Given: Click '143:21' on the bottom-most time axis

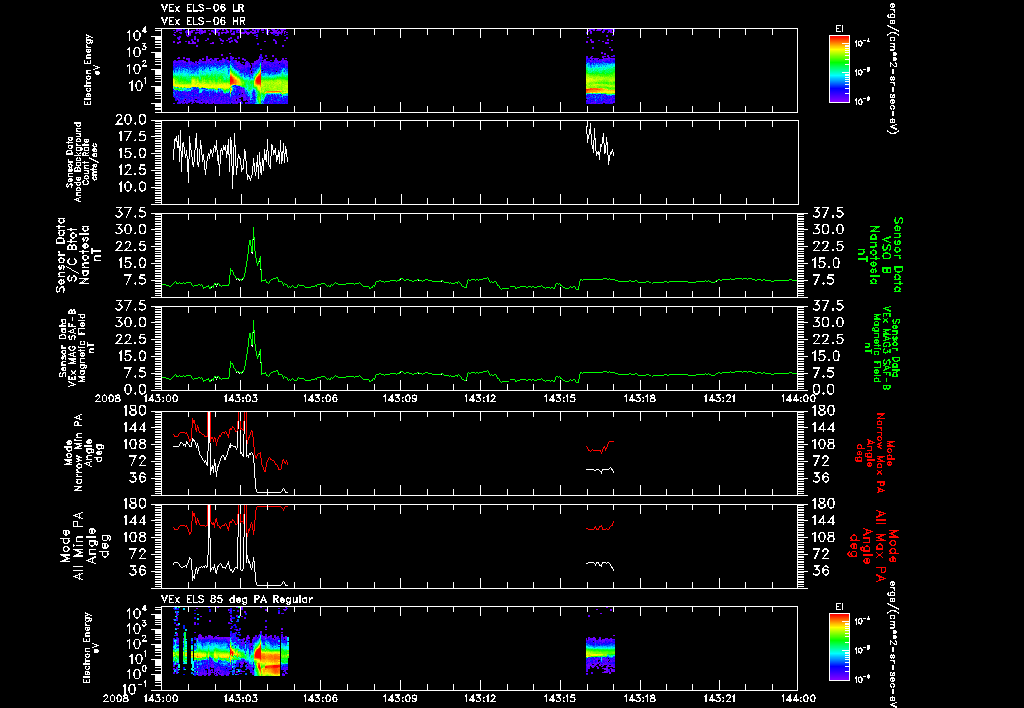Looking at the screenshot, I should coord(719,698).
